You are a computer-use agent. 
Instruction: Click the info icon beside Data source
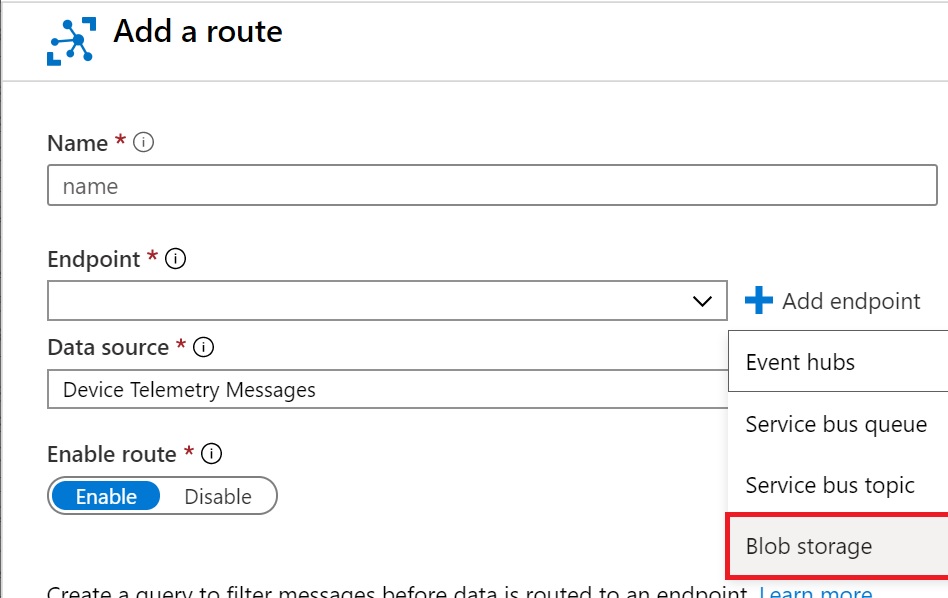(203, 347)
